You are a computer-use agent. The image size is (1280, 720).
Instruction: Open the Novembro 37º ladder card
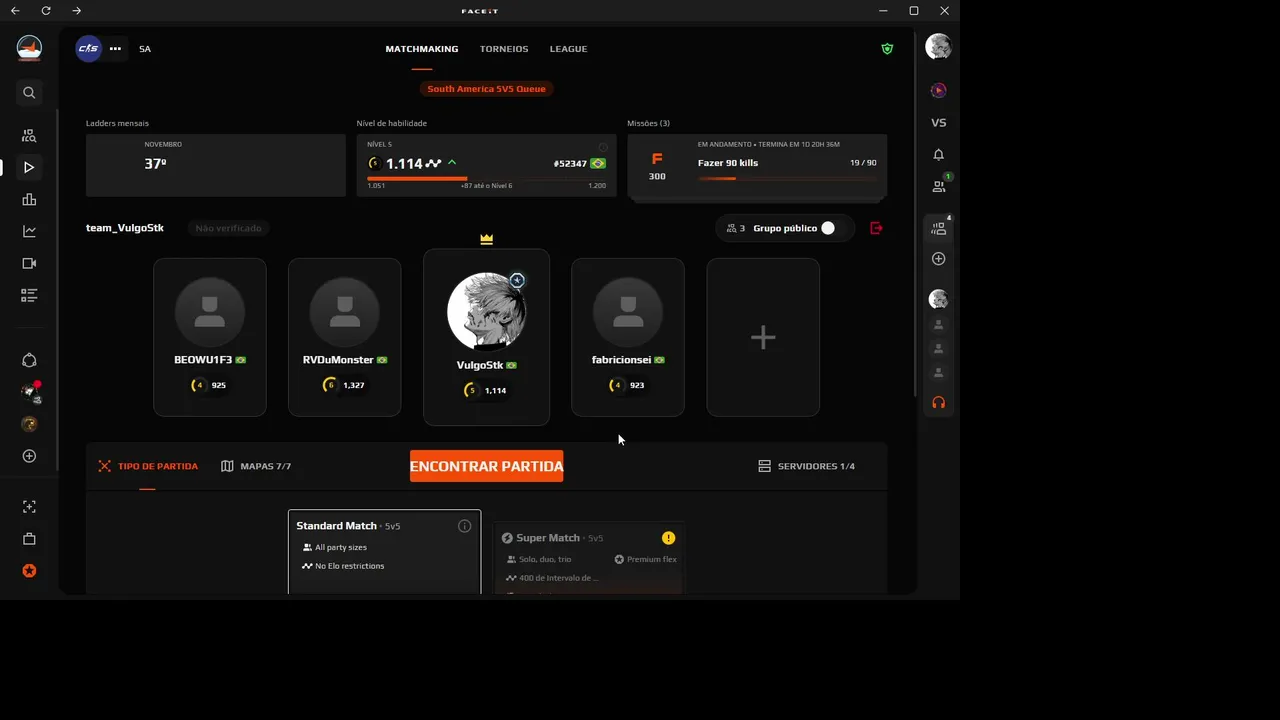216,165
